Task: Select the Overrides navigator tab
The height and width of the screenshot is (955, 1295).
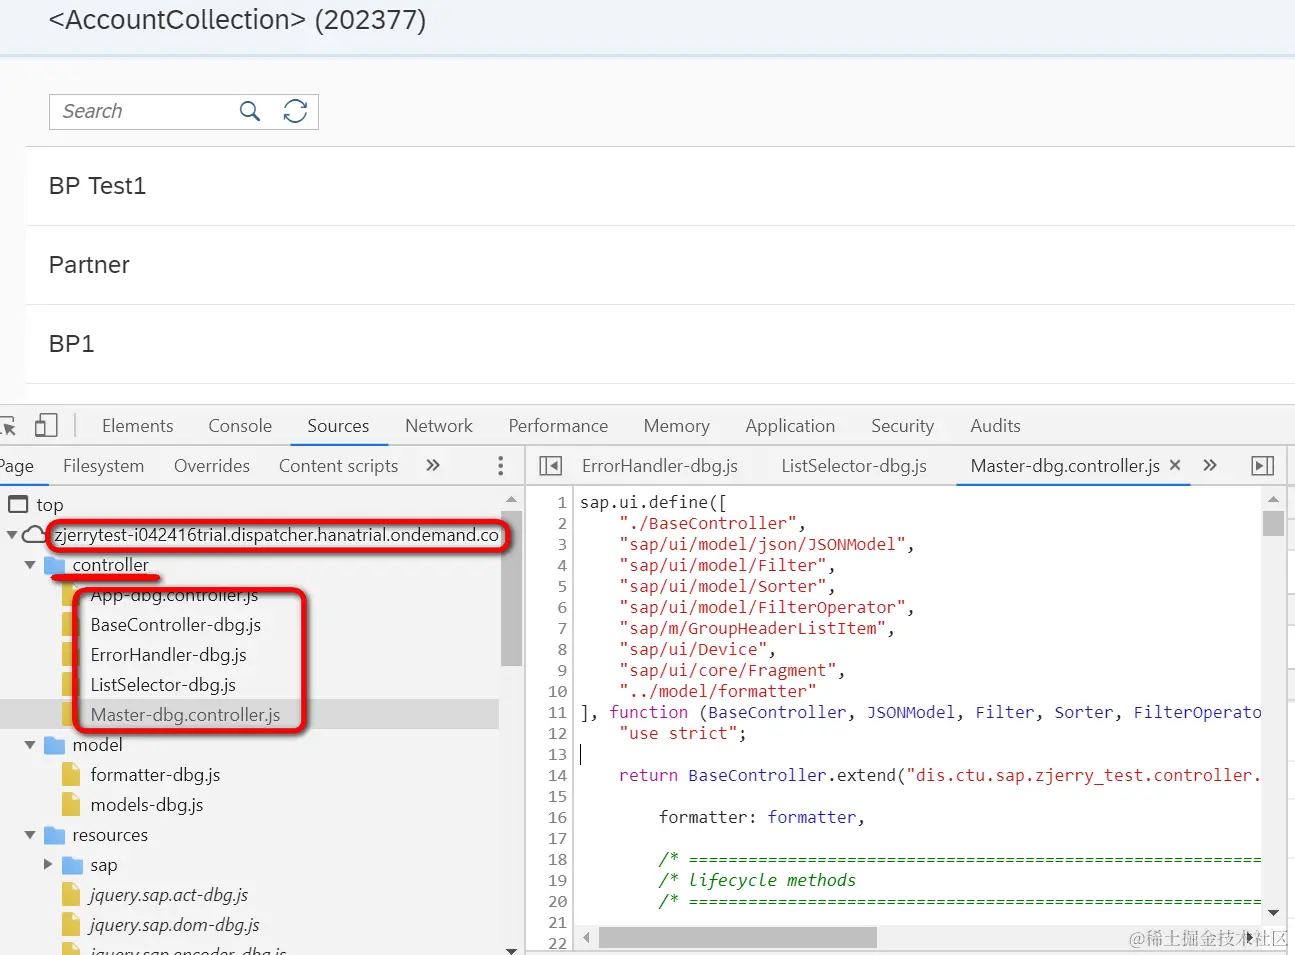Action: coord(212,466)
